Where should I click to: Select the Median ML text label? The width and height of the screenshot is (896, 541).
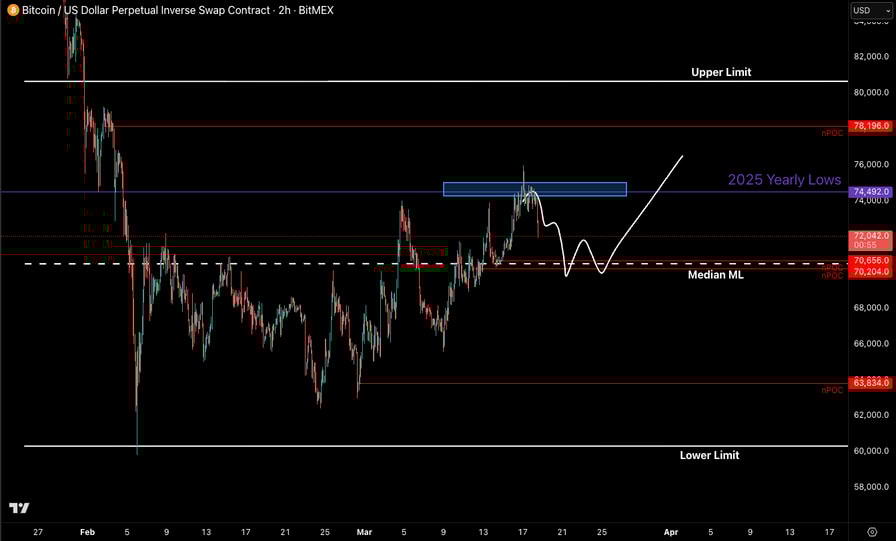tap(715, 274)
